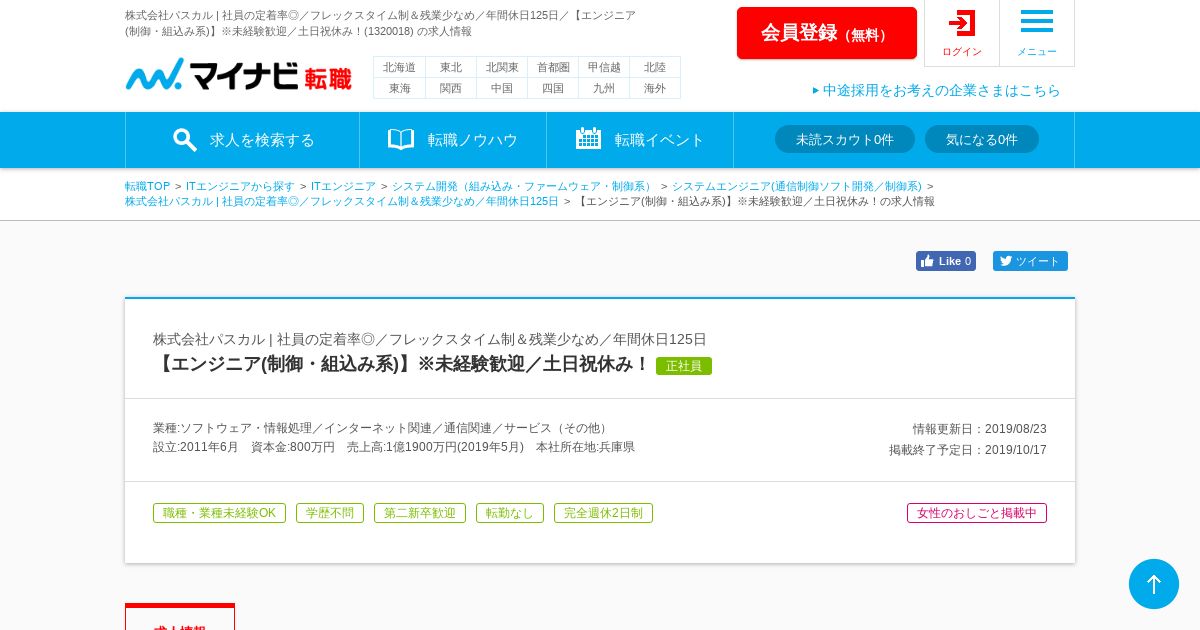Click the calendar 転職イベント icon
The width and height of the screenshot is (1200, 630).
coord(588,139)
